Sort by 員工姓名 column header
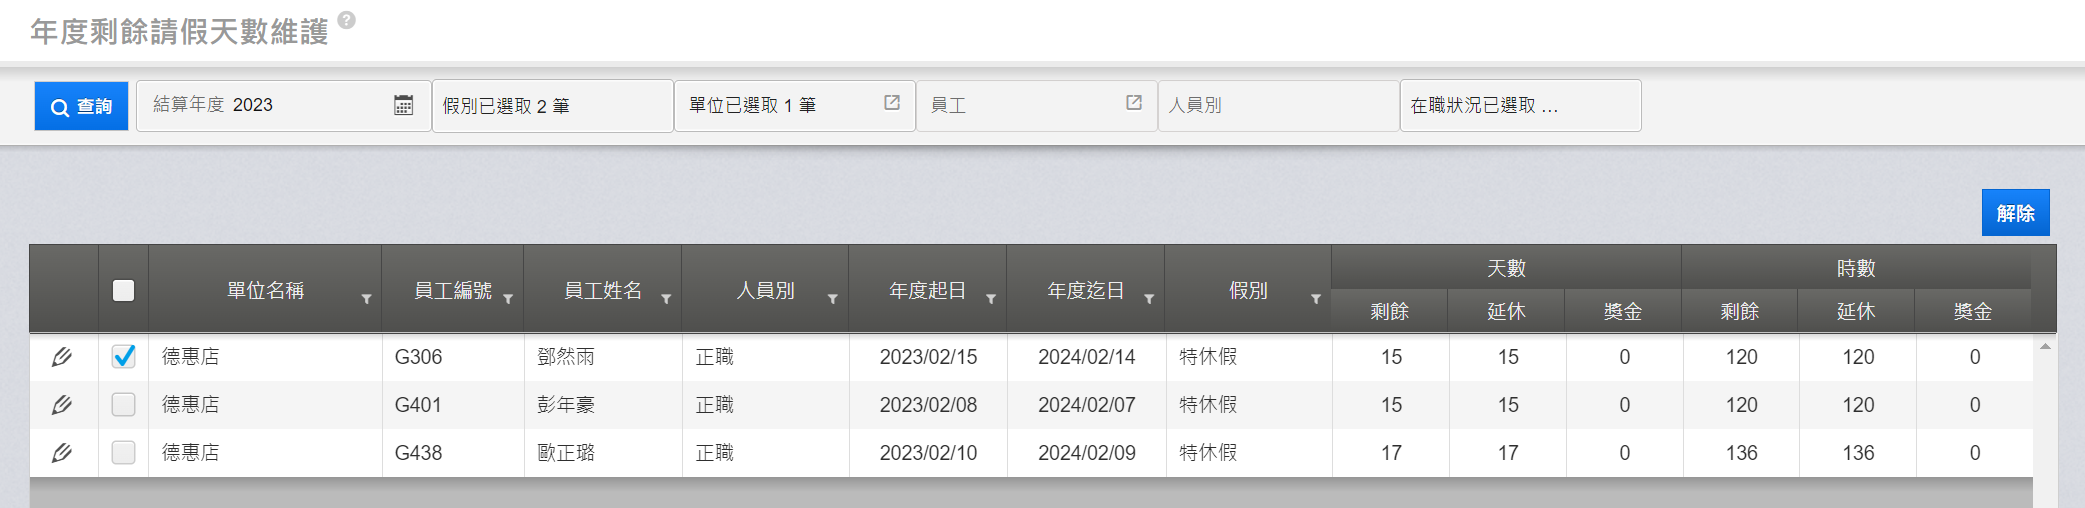Screen dimensions: 2085x508 pyautogui.click(x=602, y=291)
